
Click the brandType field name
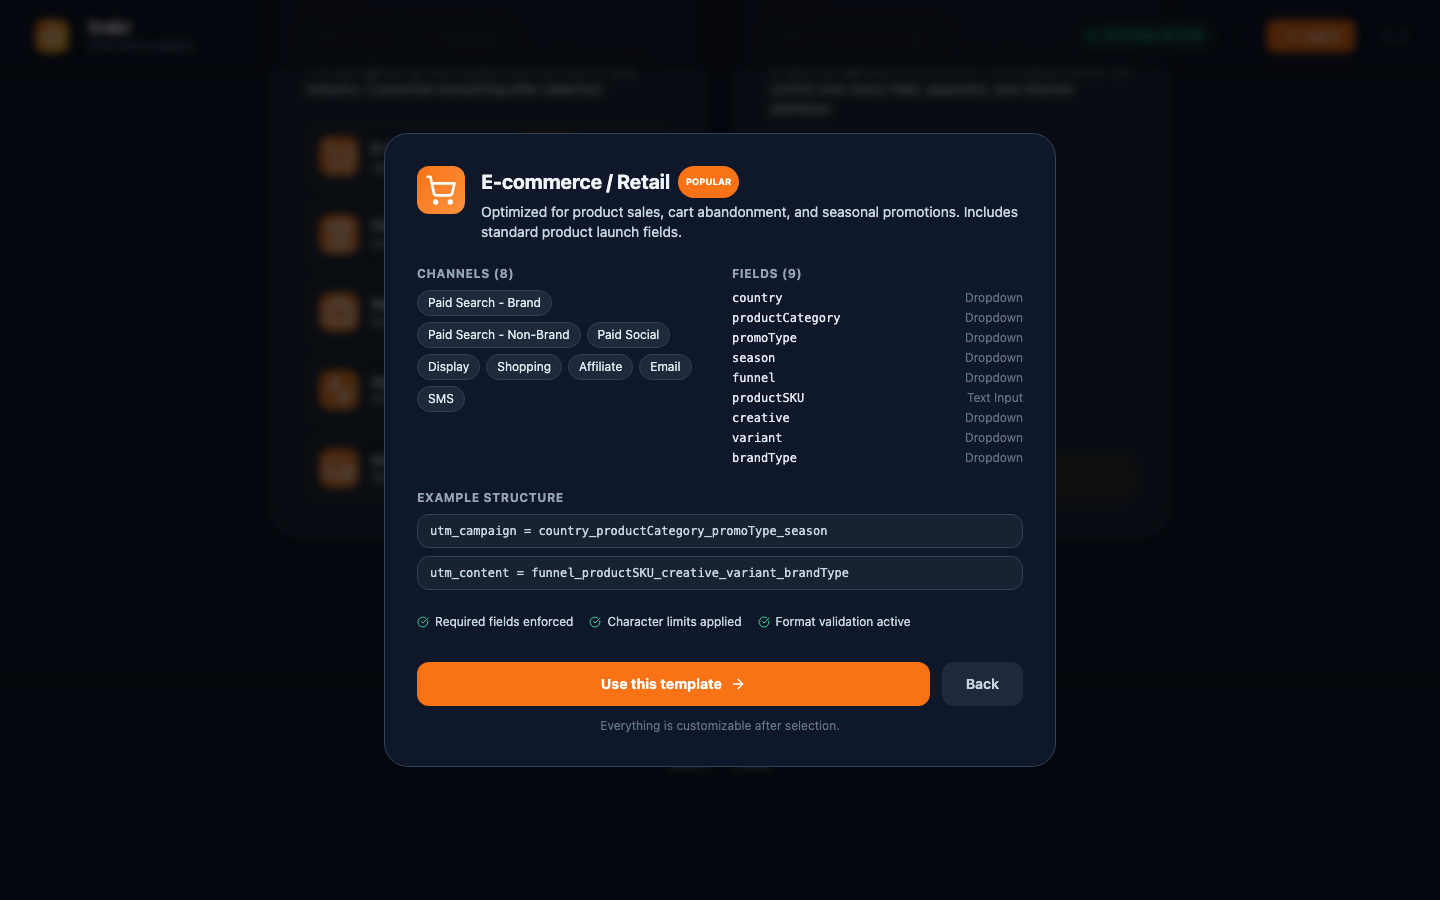click(x=764, y=458)
